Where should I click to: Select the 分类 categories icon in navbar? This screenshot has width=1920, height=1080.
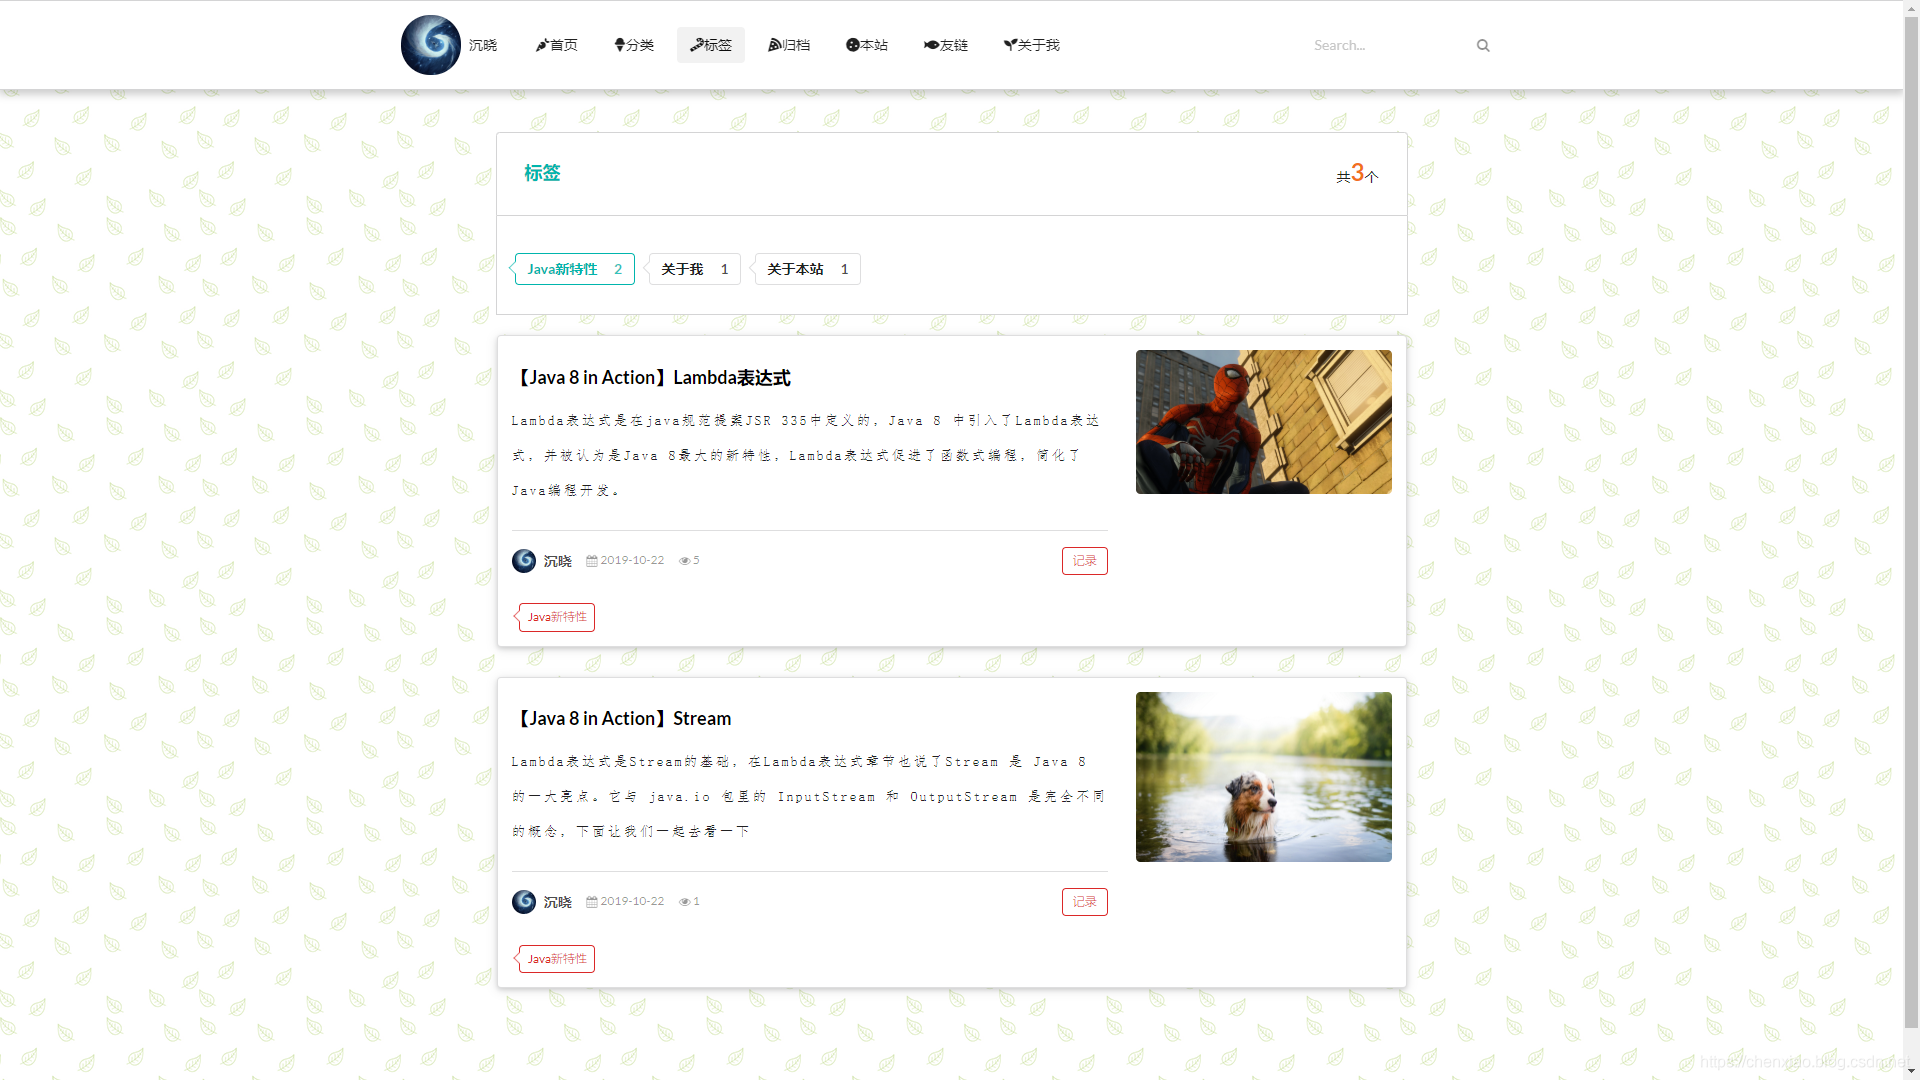pos(618,45)
